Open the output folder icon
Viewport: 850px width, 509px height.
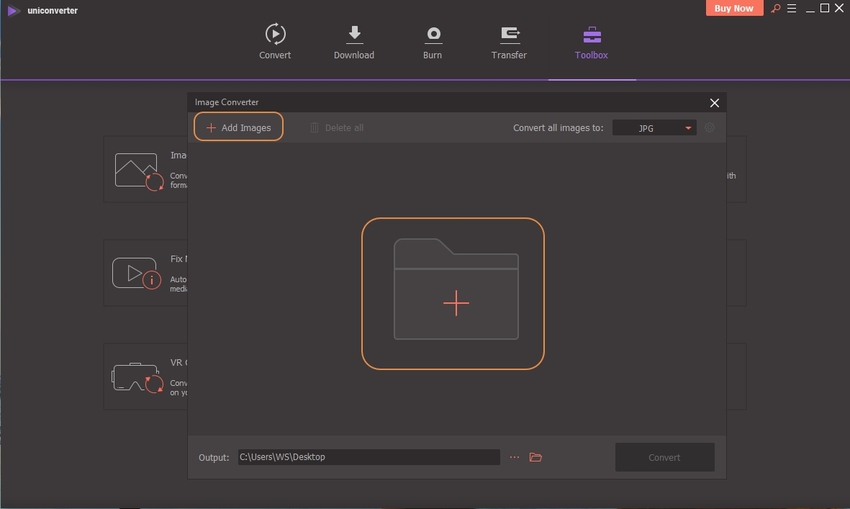[x=536, y=457]
